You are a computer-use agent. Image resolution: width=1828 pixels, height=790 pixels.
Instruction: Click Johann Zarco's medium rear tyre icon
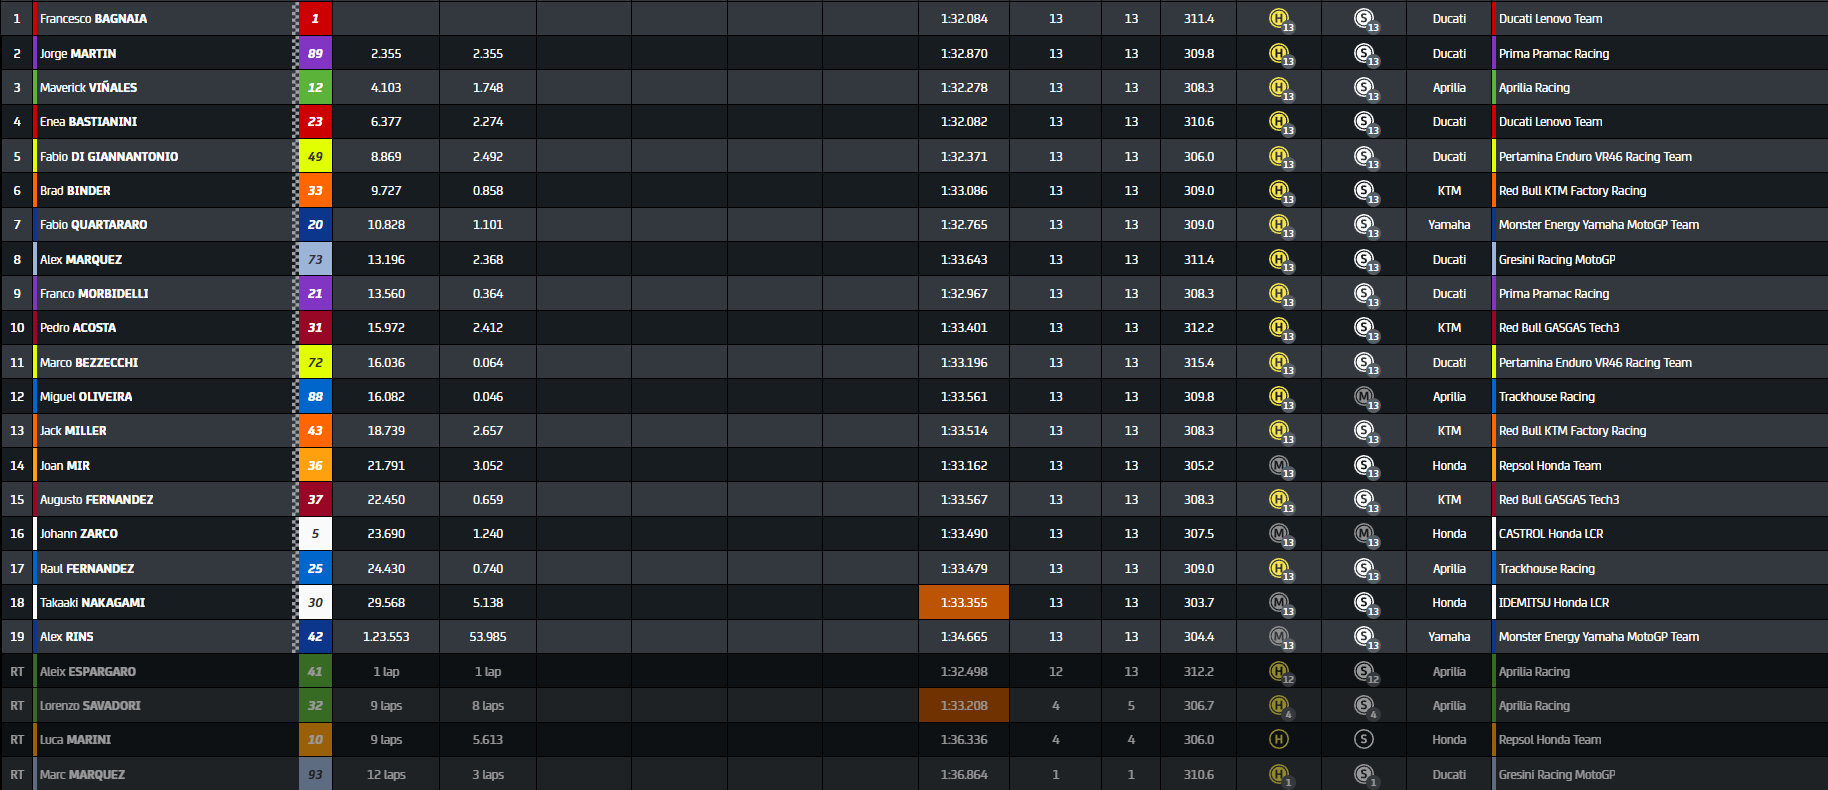[x=1364, y=534]
